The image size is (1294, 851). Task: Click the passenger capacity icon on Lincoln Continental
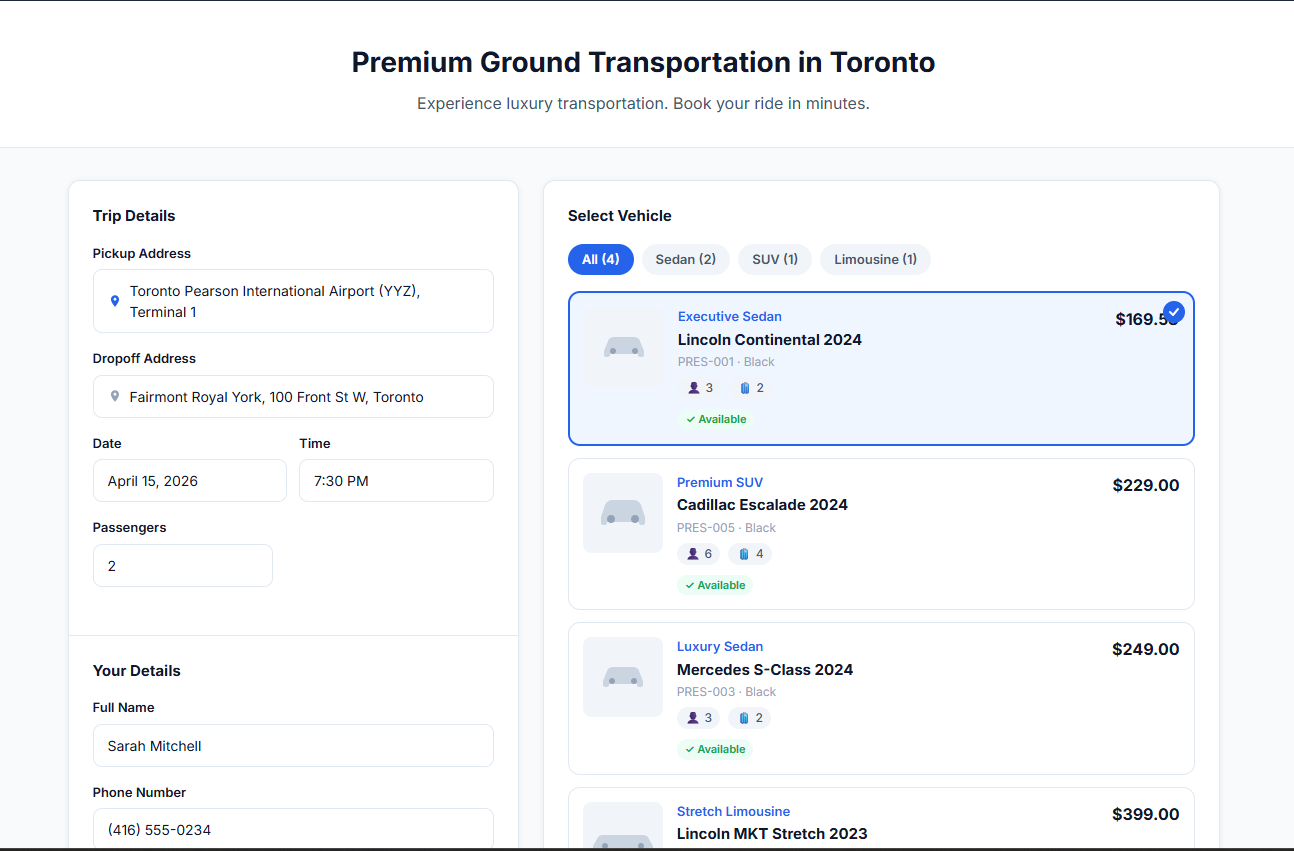[692, 387]
